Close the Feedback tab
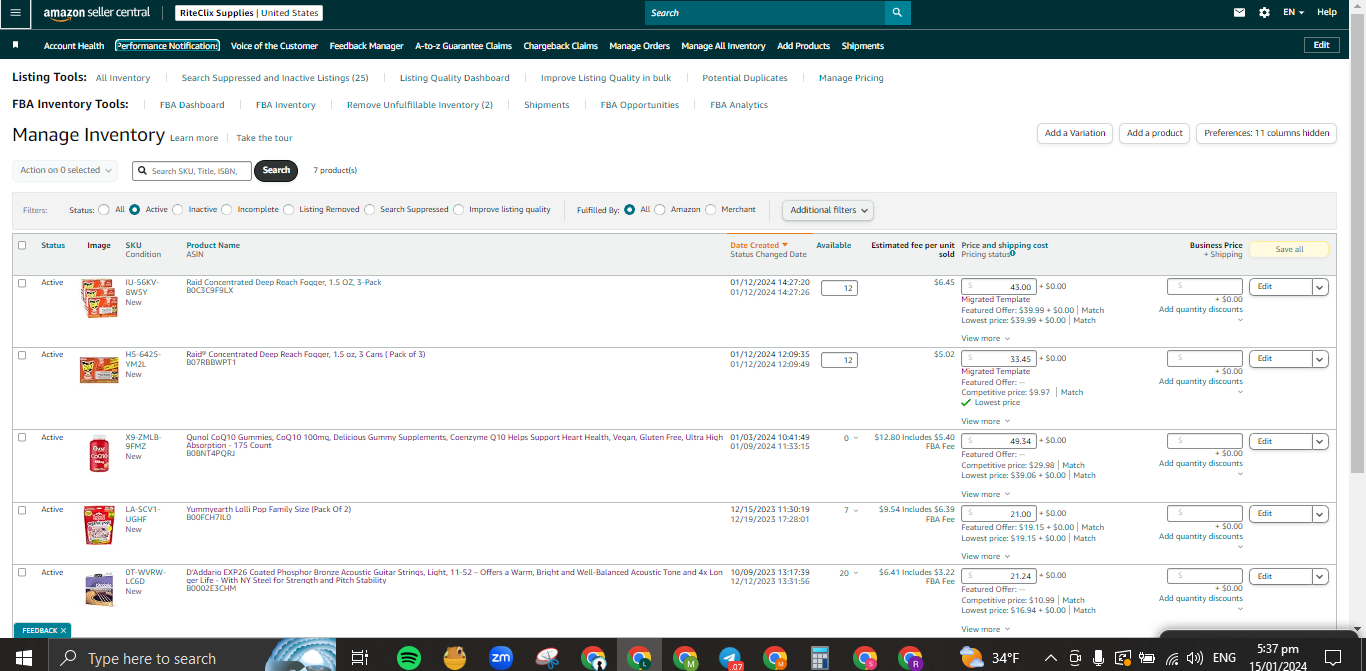This screenshot has height=671, width=1366. (x=63, y=630)
